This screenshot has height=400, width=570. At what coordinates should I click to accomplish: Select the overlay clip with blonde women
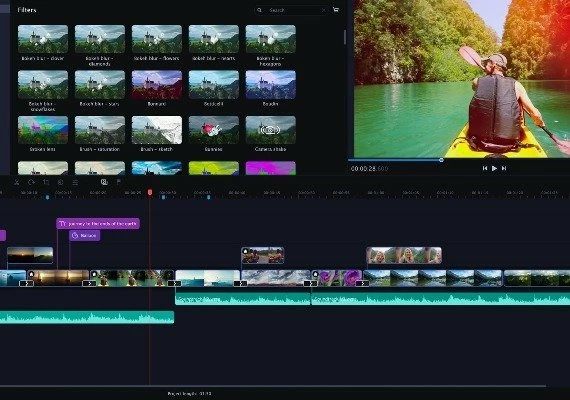404,255
